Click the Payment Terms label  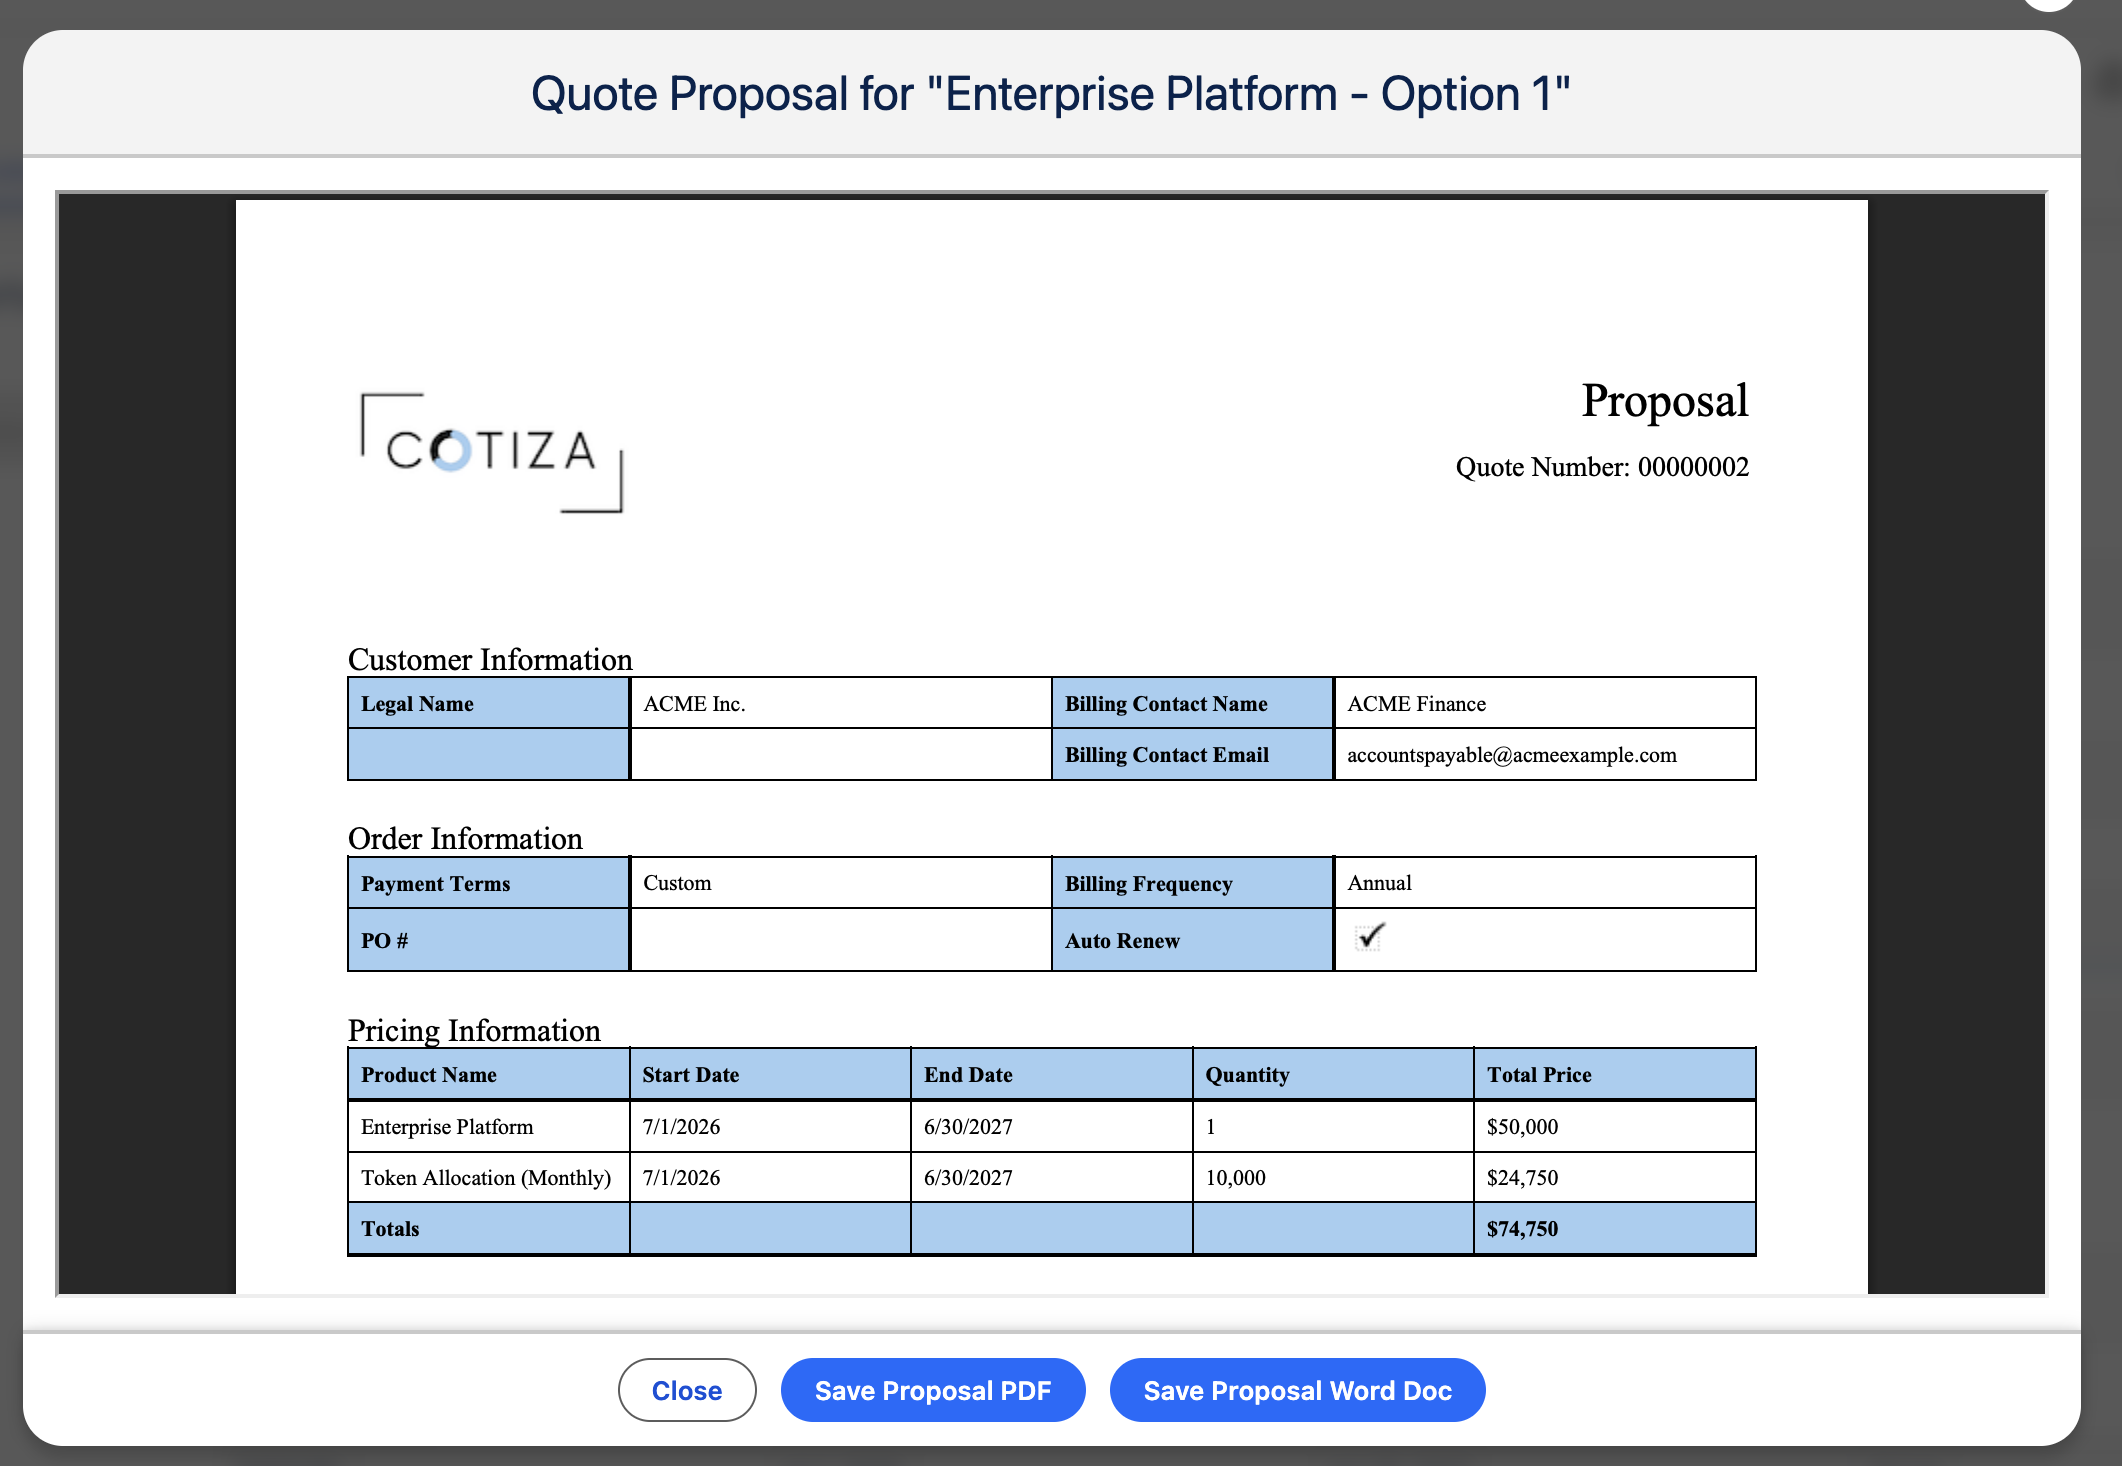point(436,884)
